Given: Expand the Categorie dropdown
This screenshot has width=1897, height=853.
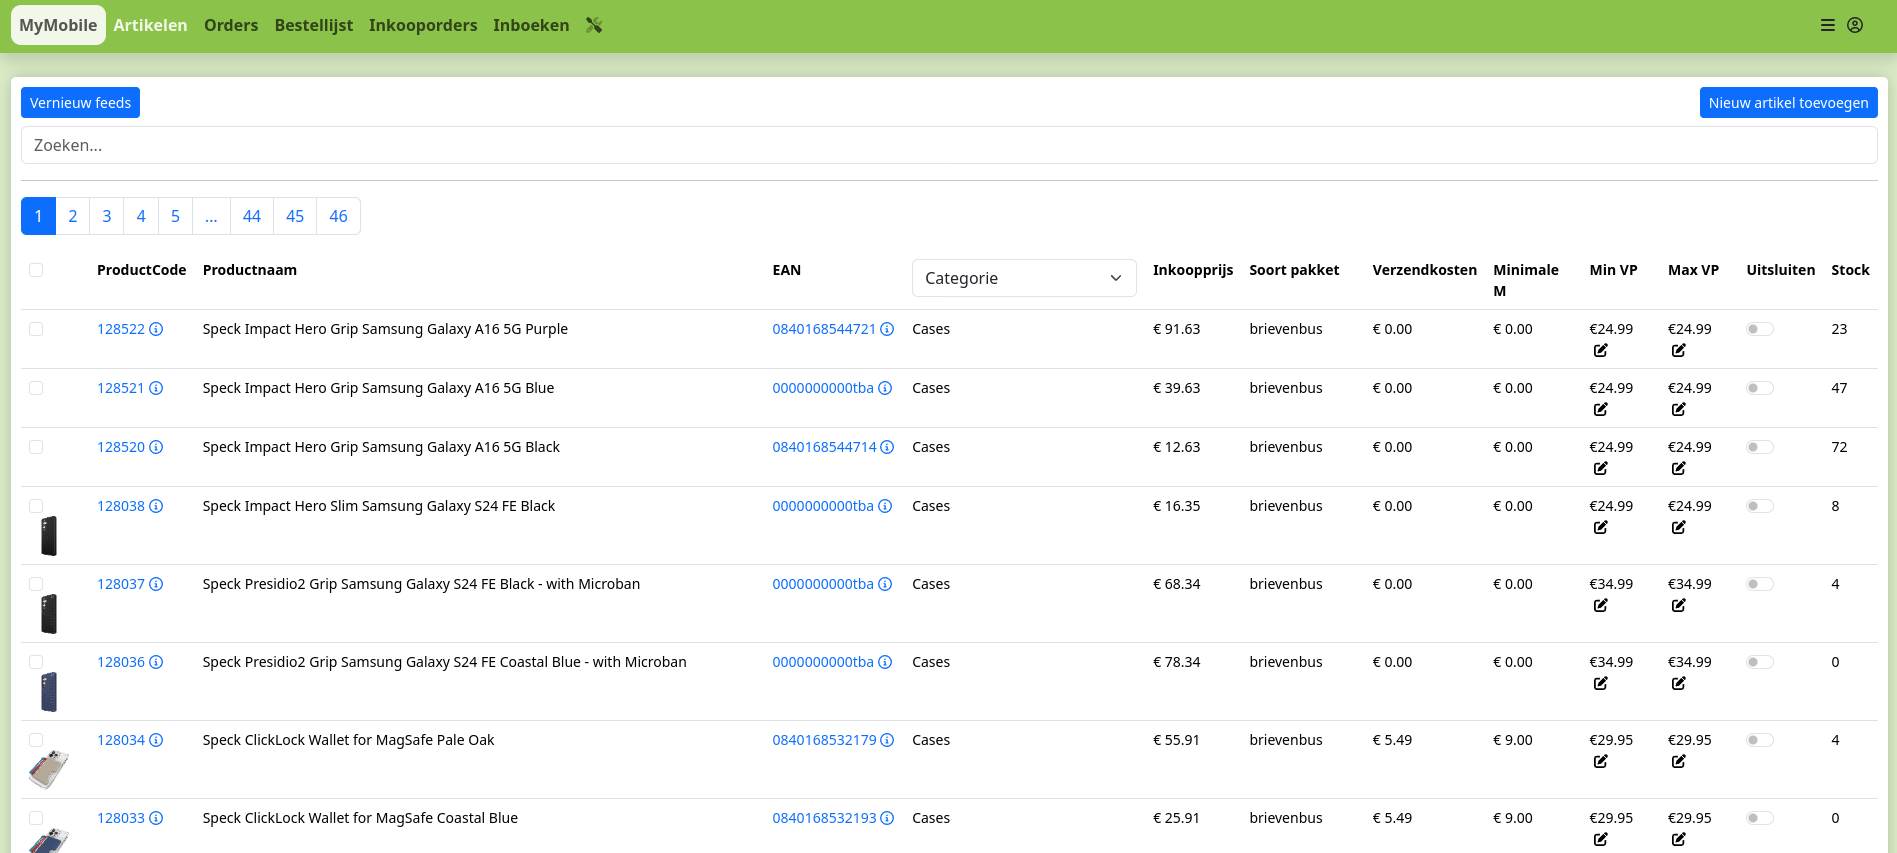Looking at the screenshot, I should pyautogui.click(x=1023, y=278).
